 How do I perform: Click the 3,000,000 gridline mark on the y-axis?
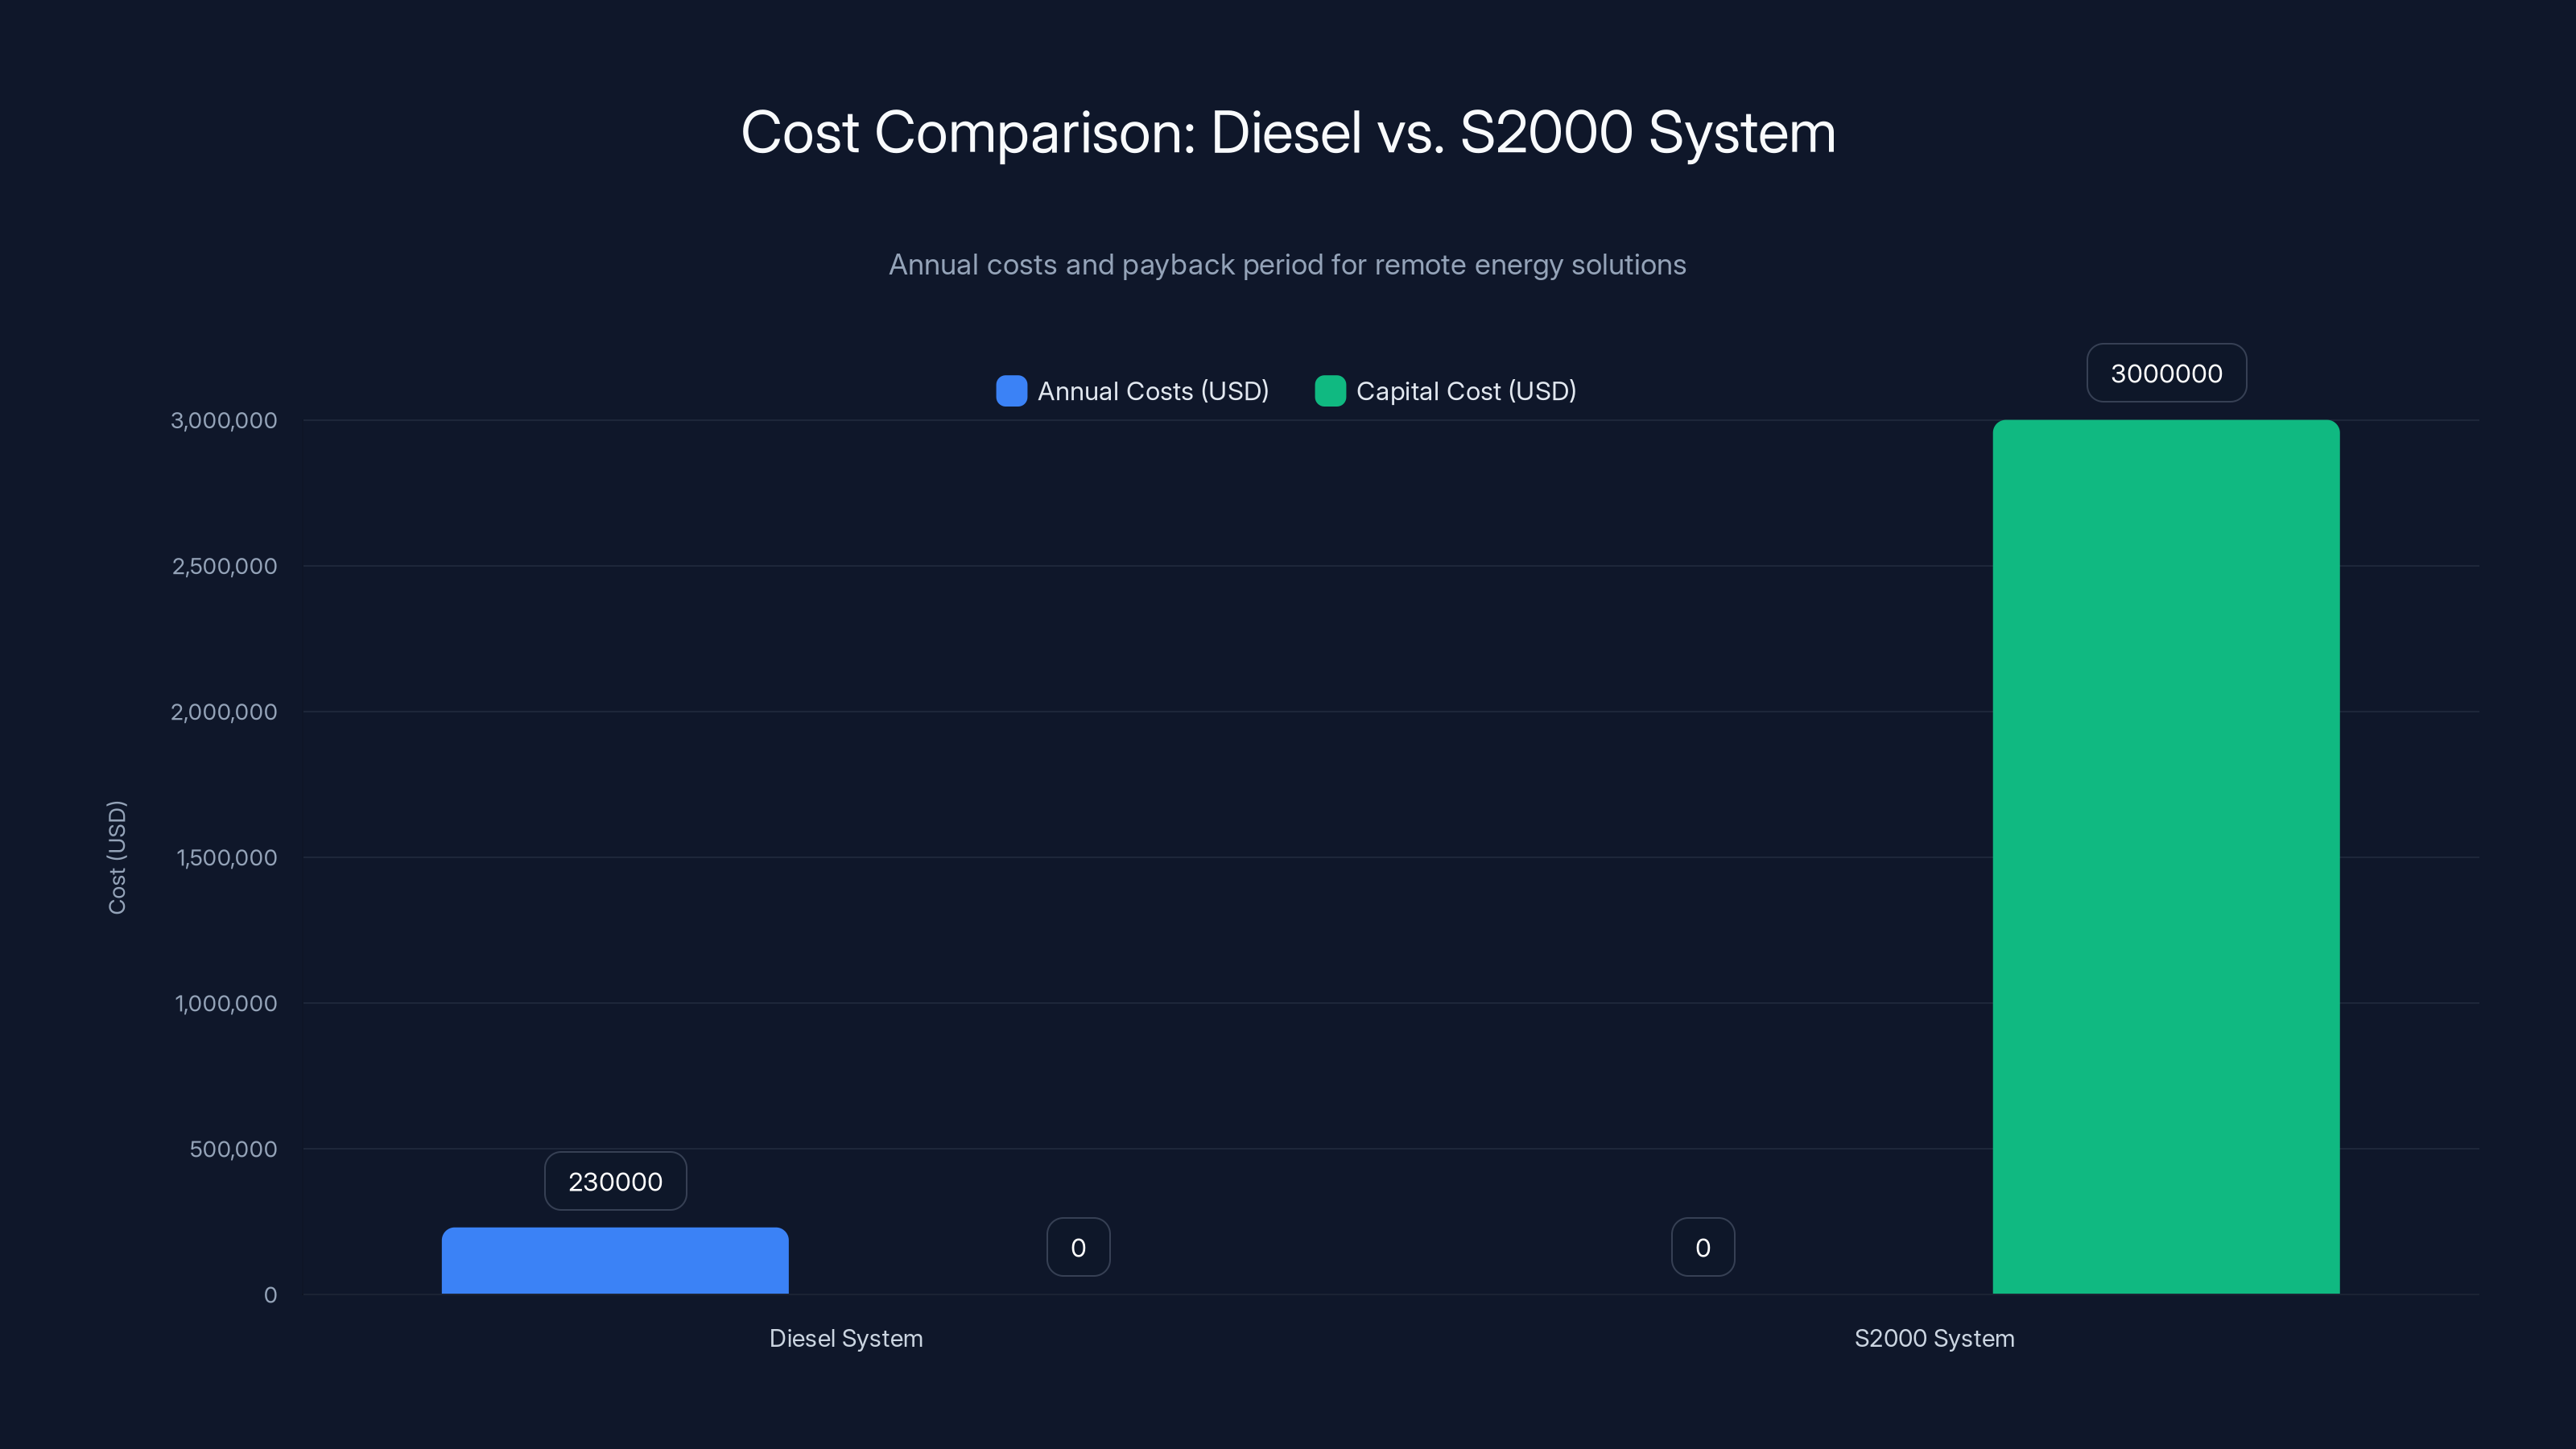coord(222,420)
